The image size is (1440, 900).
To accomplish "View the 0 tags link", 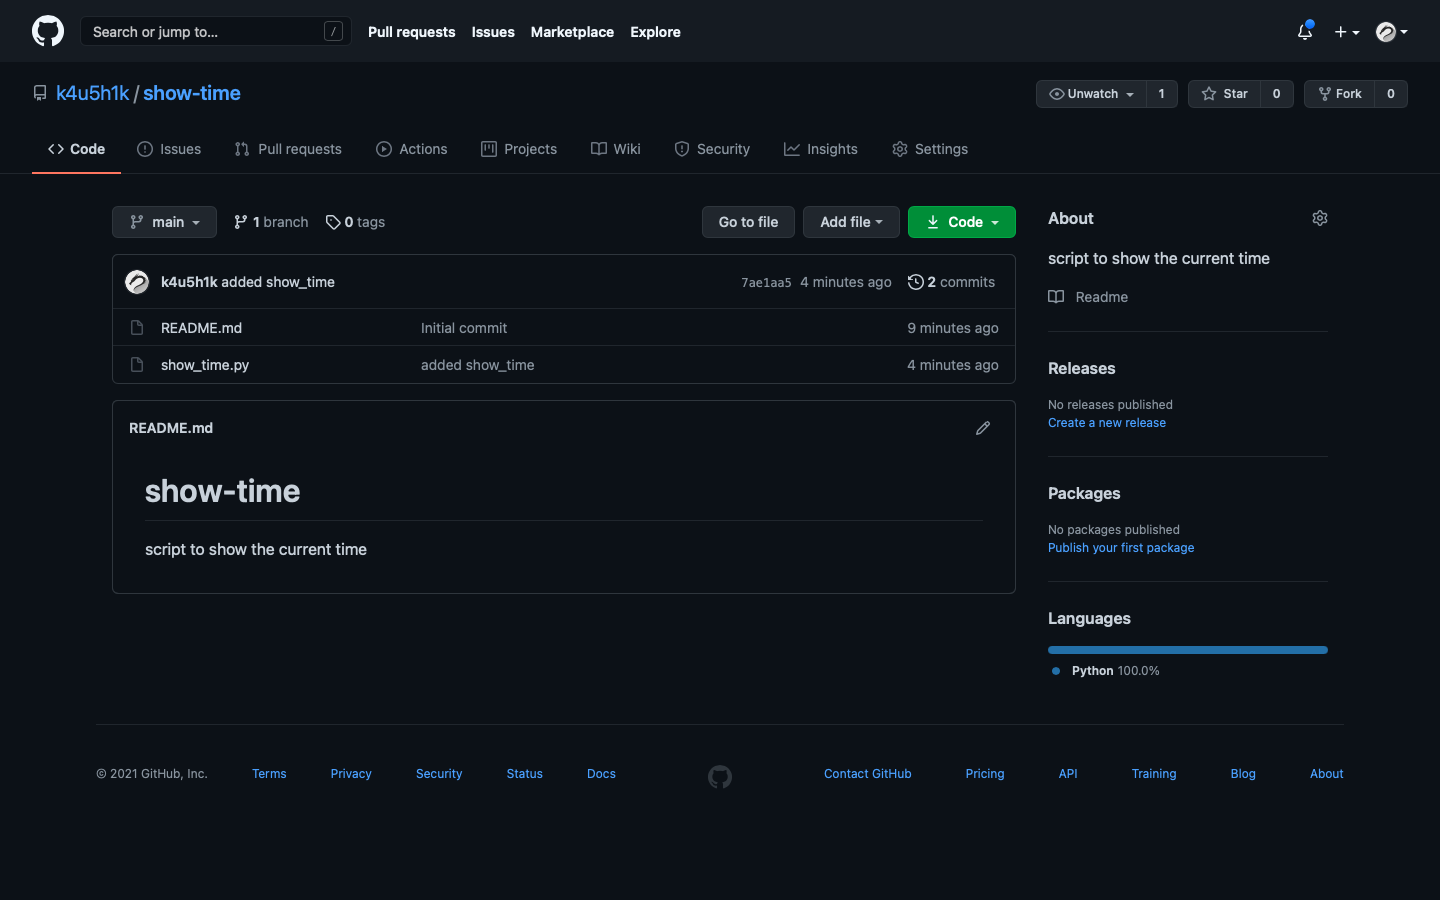I will click(x=355, y=222).
